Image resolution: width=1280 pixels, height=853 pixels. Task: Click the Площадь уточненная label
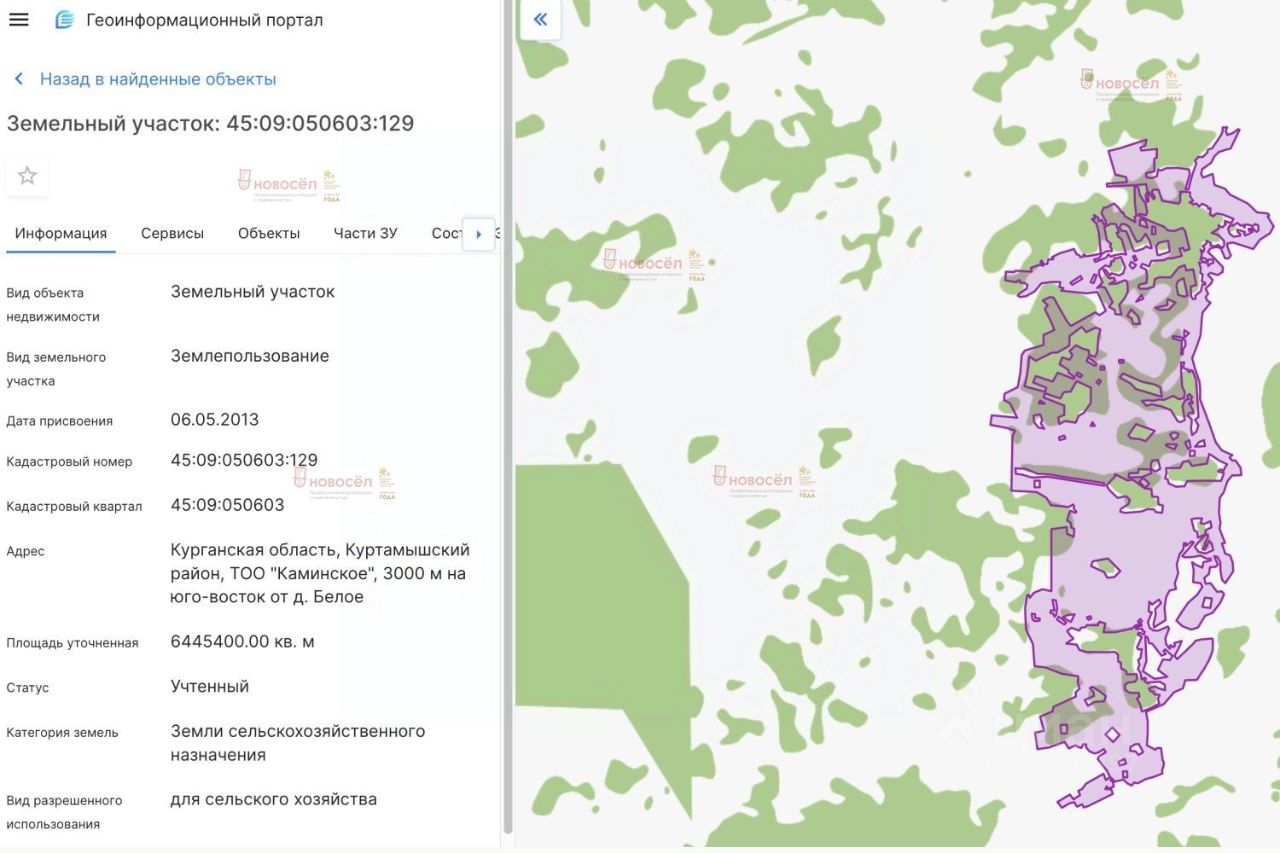pos(72,643)
